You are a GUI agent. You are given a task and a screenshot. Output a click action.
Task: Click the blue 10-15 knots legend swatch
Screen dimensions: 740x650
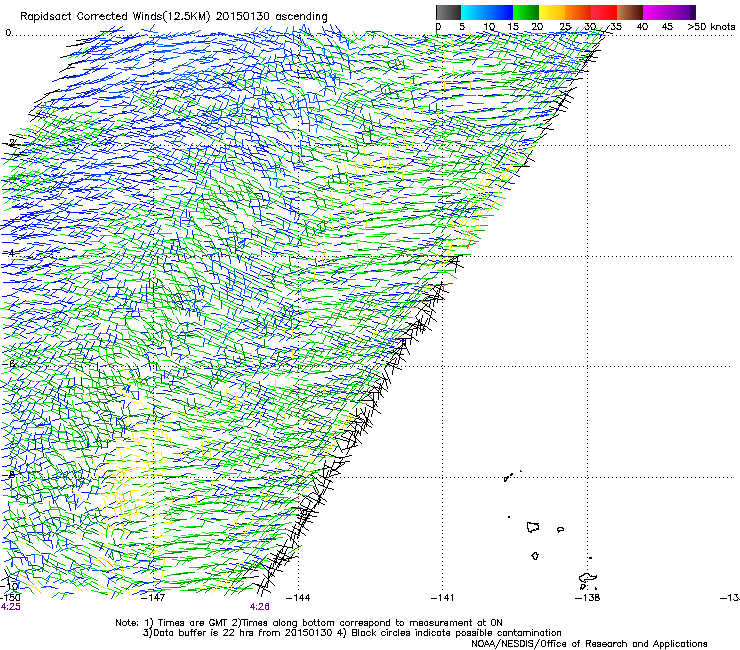(x=500, y=12)
